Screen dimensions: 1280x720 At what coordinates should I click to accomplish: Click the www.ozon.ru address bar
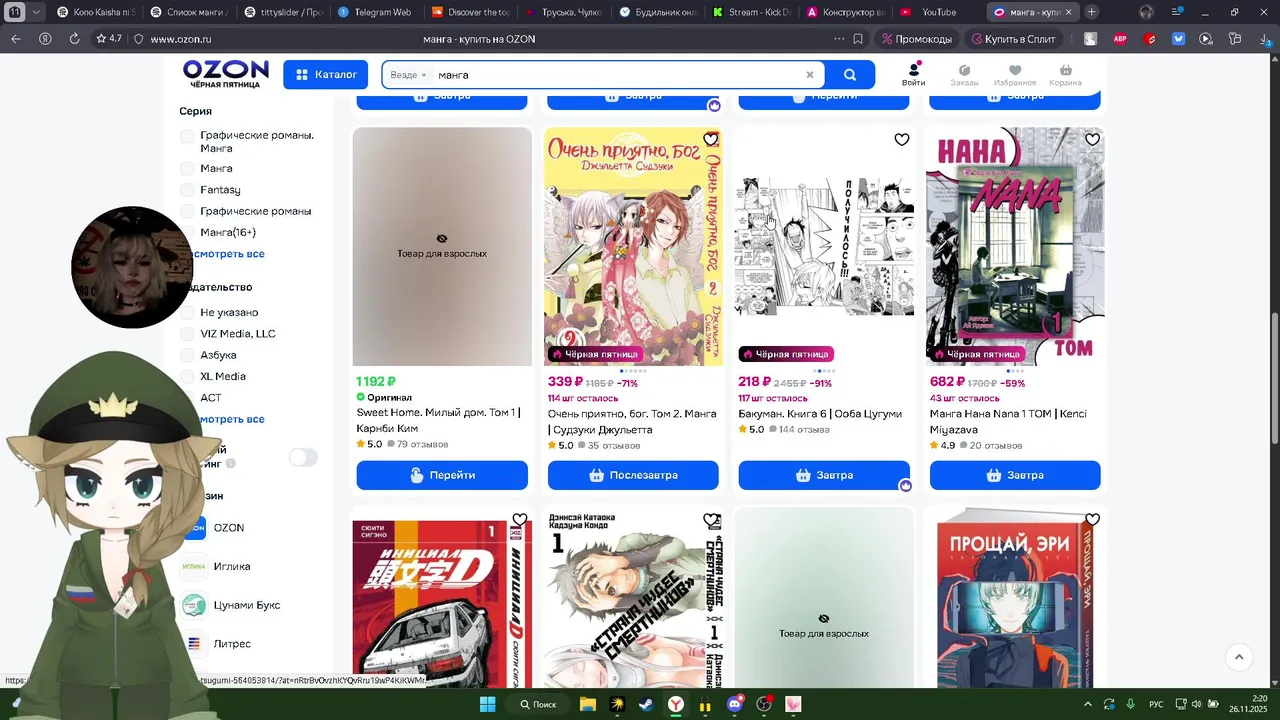click(x=181, y=39)
